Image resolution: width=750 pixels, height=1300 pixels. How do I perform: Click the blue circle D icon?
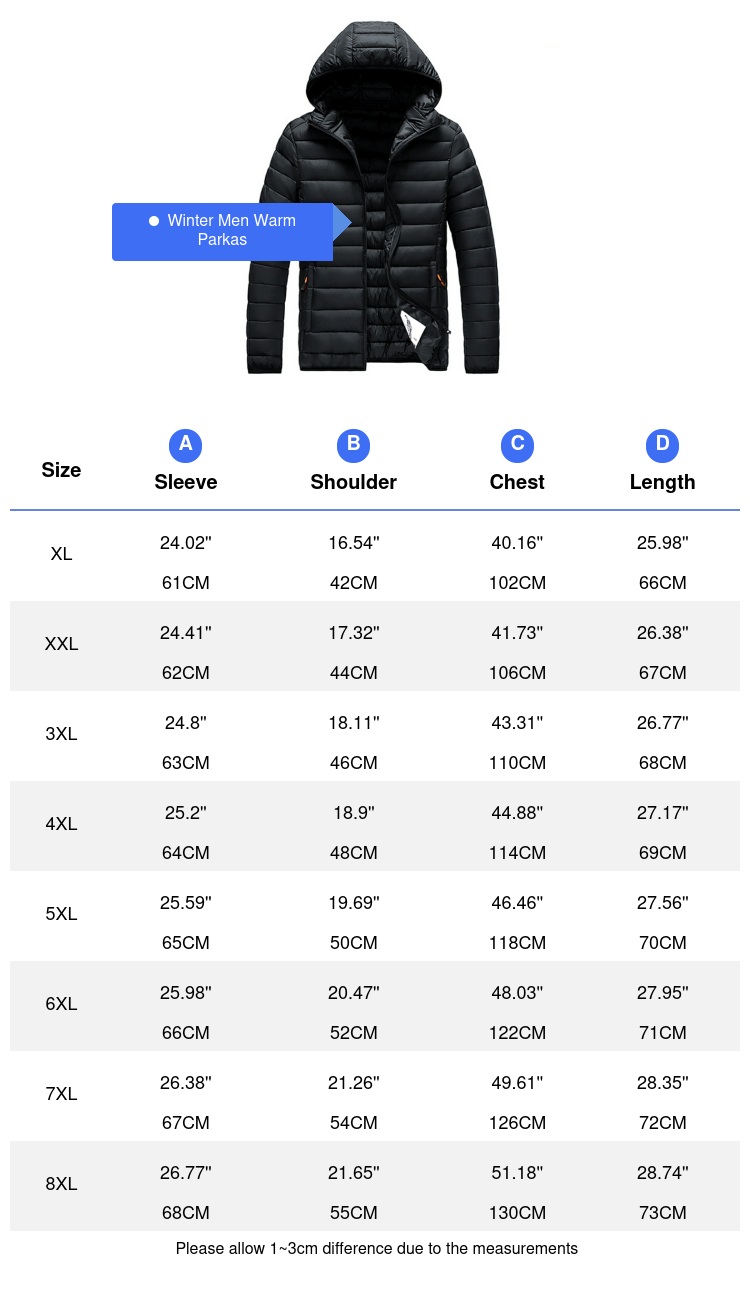(x=662, y=444)
